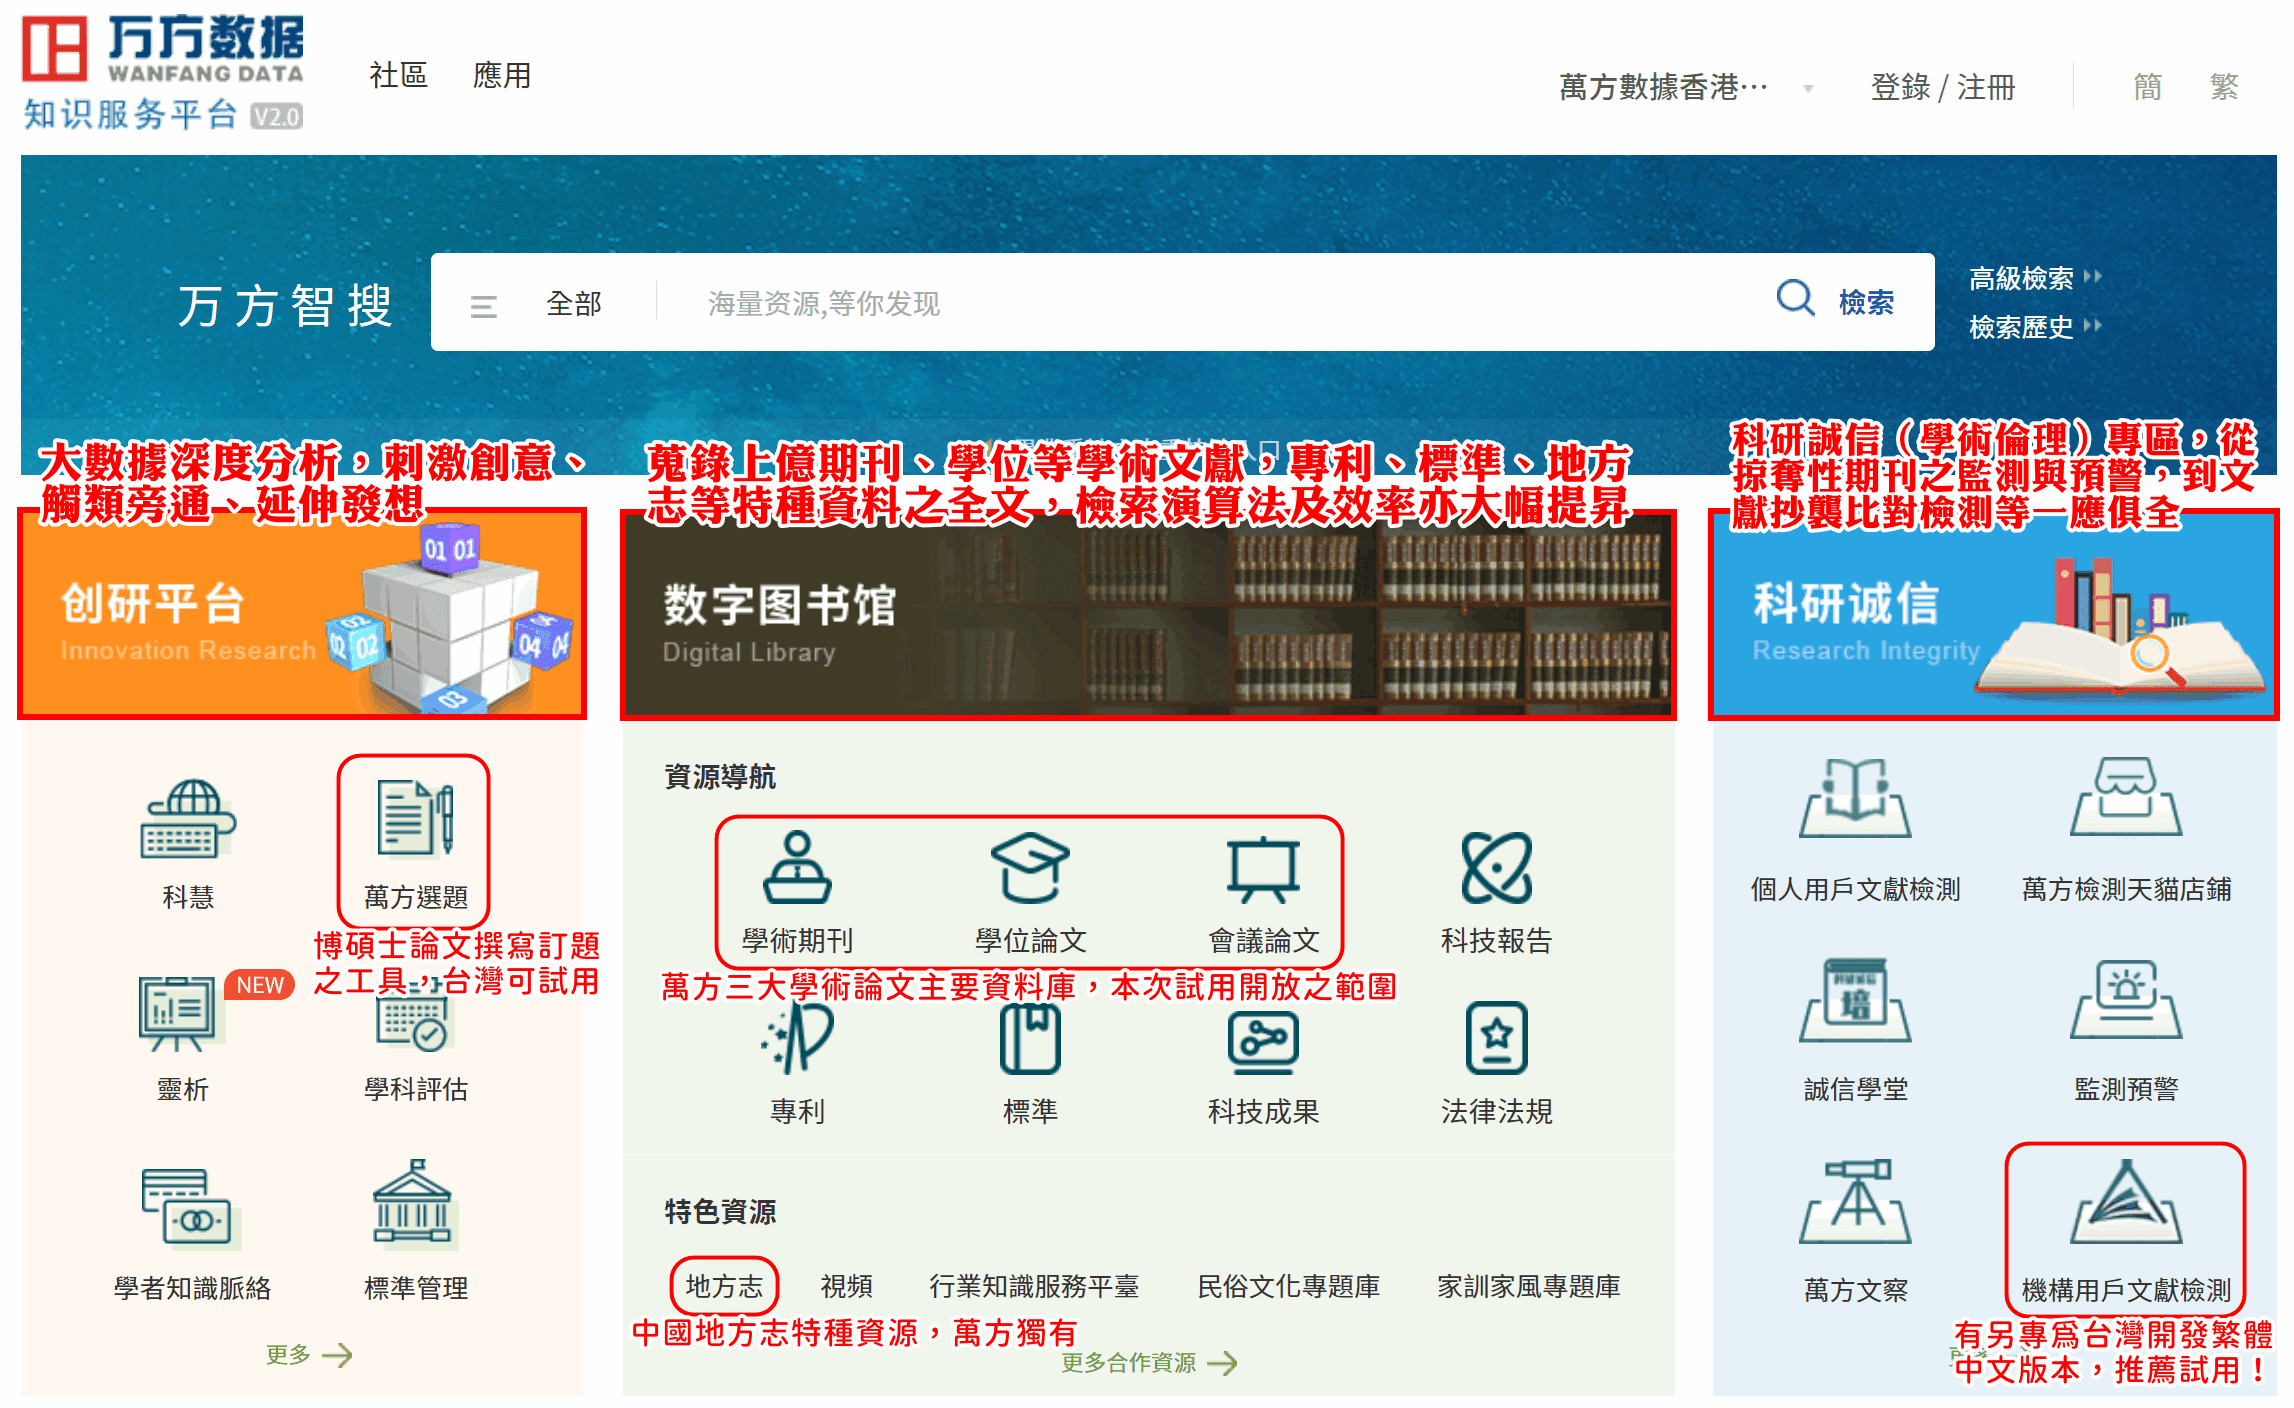The image size is (2294, 1408).
Task: Switch to 繁 traditional Chinese
Action: tap(2224, 87)
